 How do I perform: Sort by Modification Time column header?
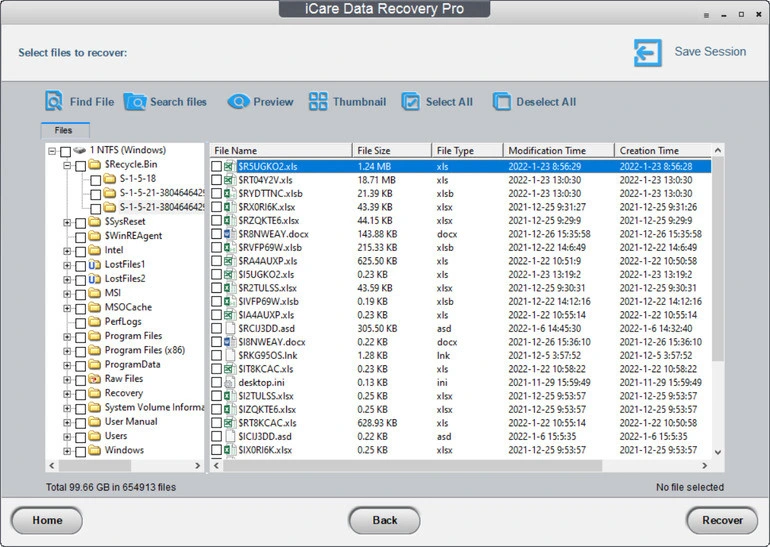pyautogui.click(x=559, y=151)
